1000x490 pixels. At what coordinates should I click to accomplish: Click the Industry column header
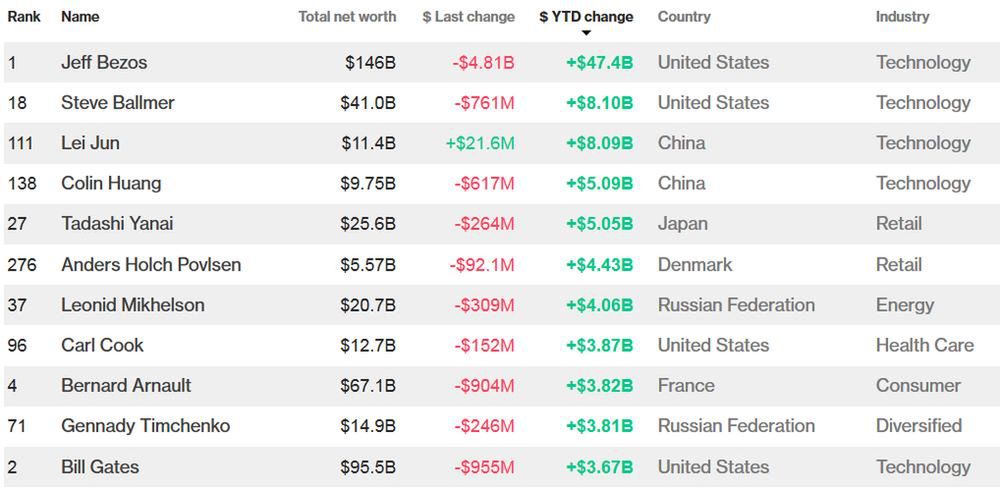tap(902, 17)
